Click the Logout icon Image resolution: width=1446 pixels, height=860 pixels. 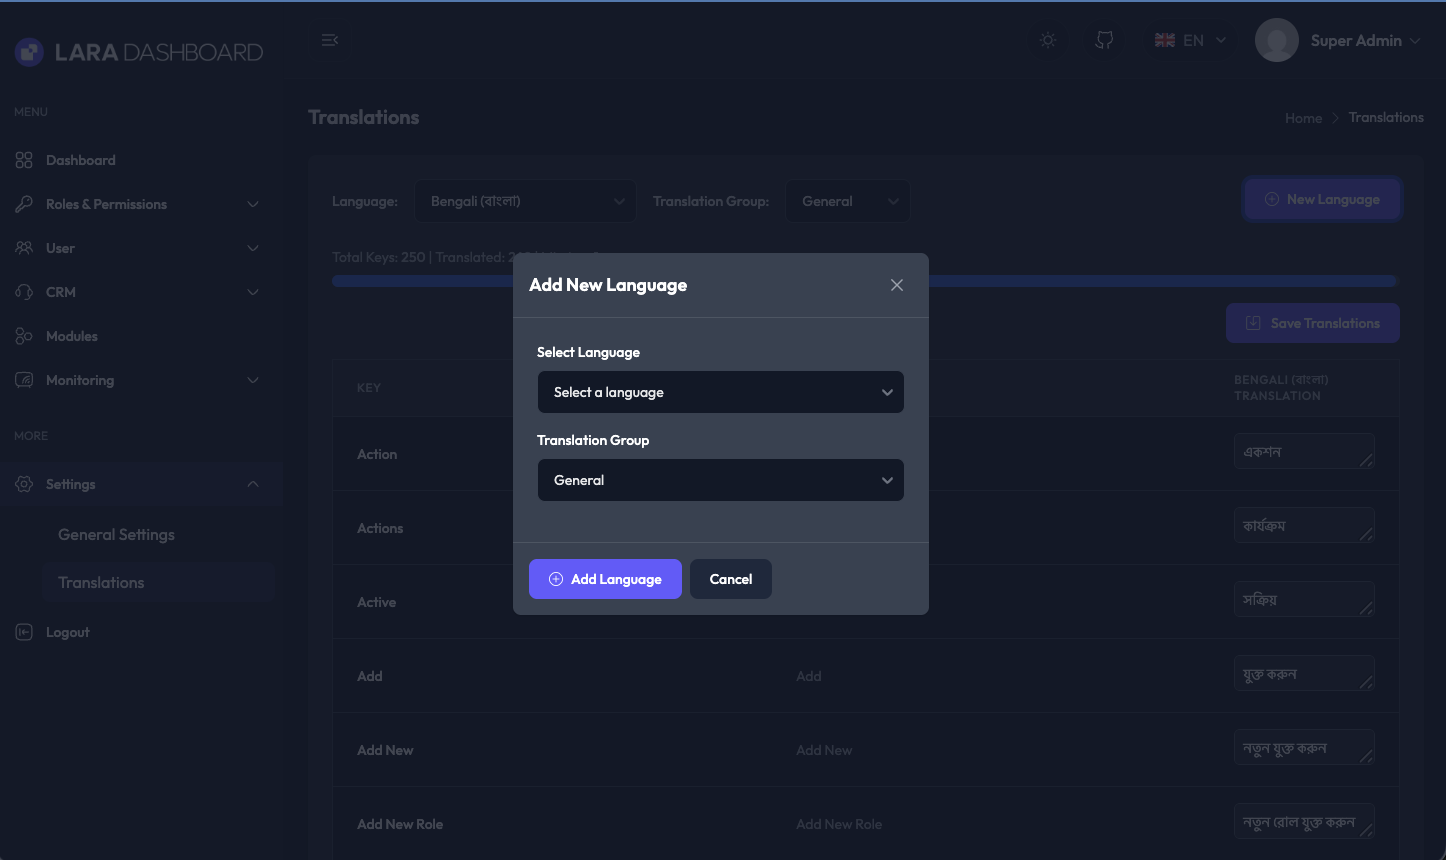coord(24,632)
